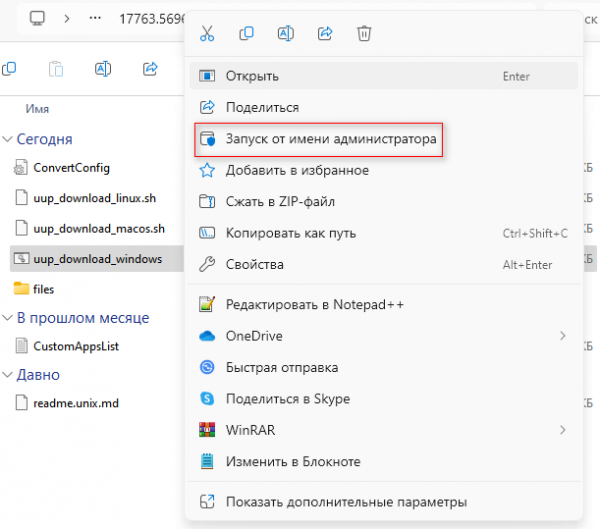This screenshot has height=529, width=600.
Task: Click the zip folder icon beside 'Сжать в ZIP-файл'
Action: [x=207, y=201]
